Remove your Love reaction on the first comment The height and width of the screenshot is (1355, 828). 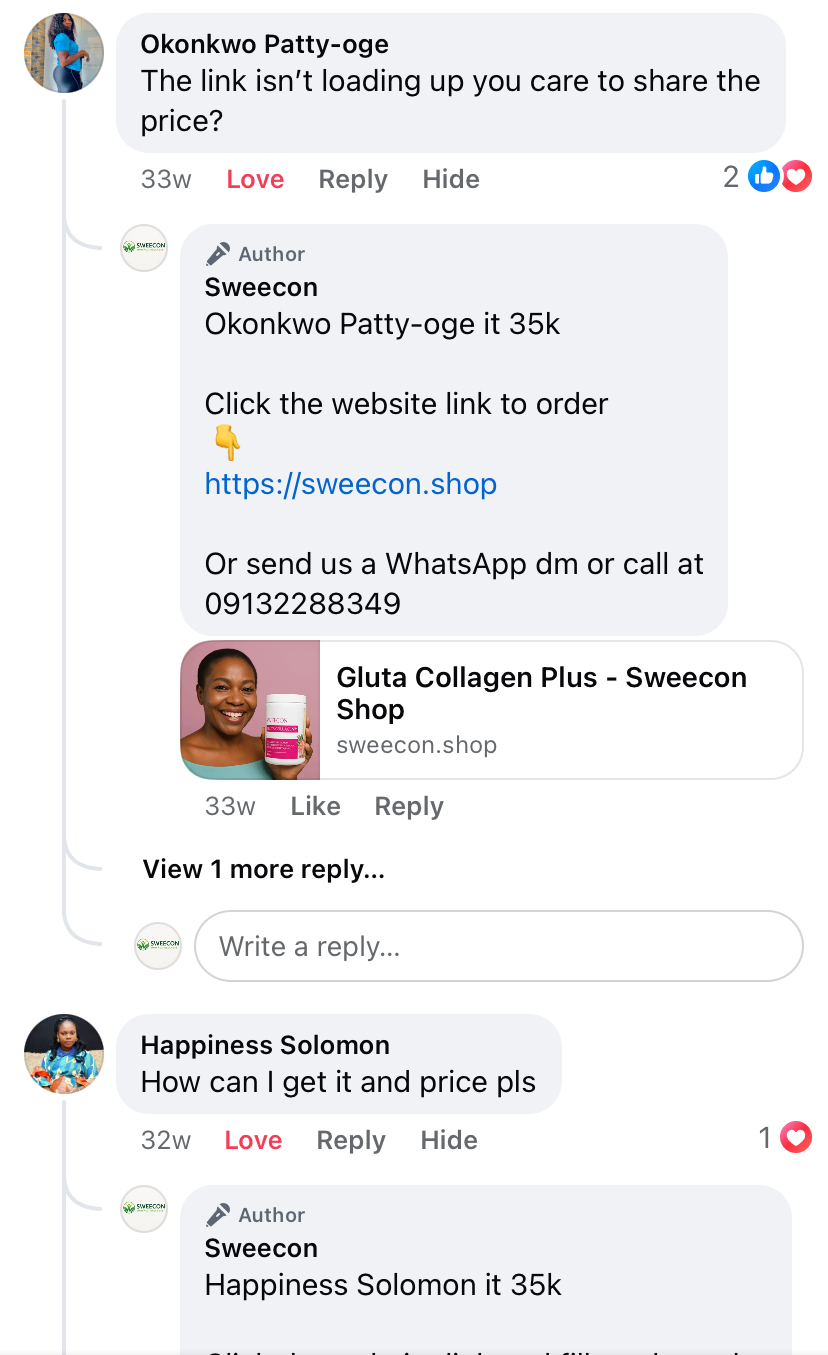(x=254, y=179)
